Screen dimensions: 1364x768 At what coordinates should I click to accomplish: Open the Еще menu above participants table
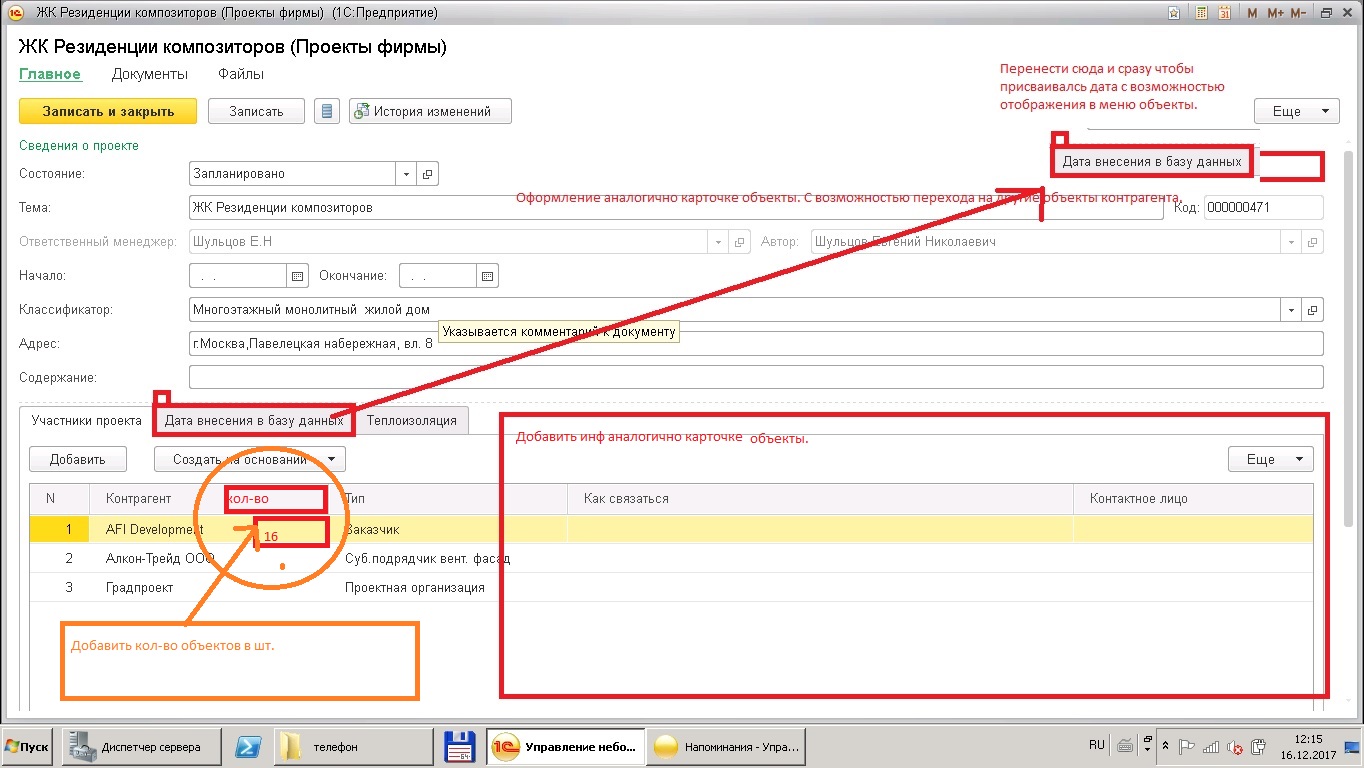tap(1270, 459)
